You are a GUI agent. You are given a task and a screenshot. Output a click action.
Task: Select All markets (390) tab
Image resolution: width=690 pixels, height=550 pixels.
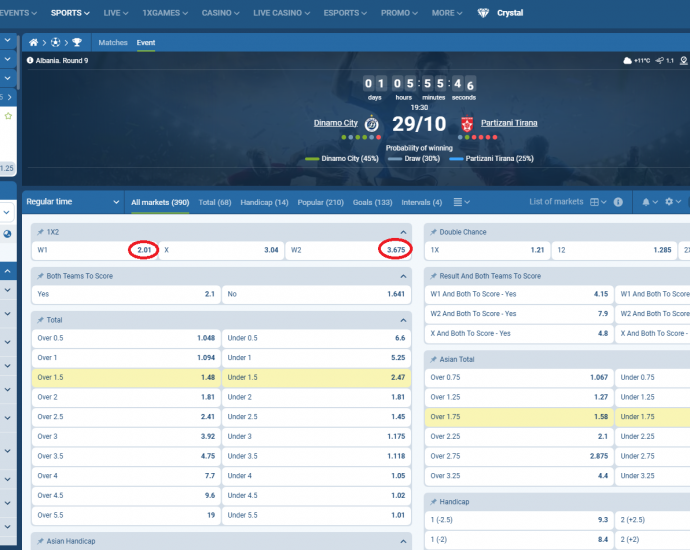click(160, 202)
